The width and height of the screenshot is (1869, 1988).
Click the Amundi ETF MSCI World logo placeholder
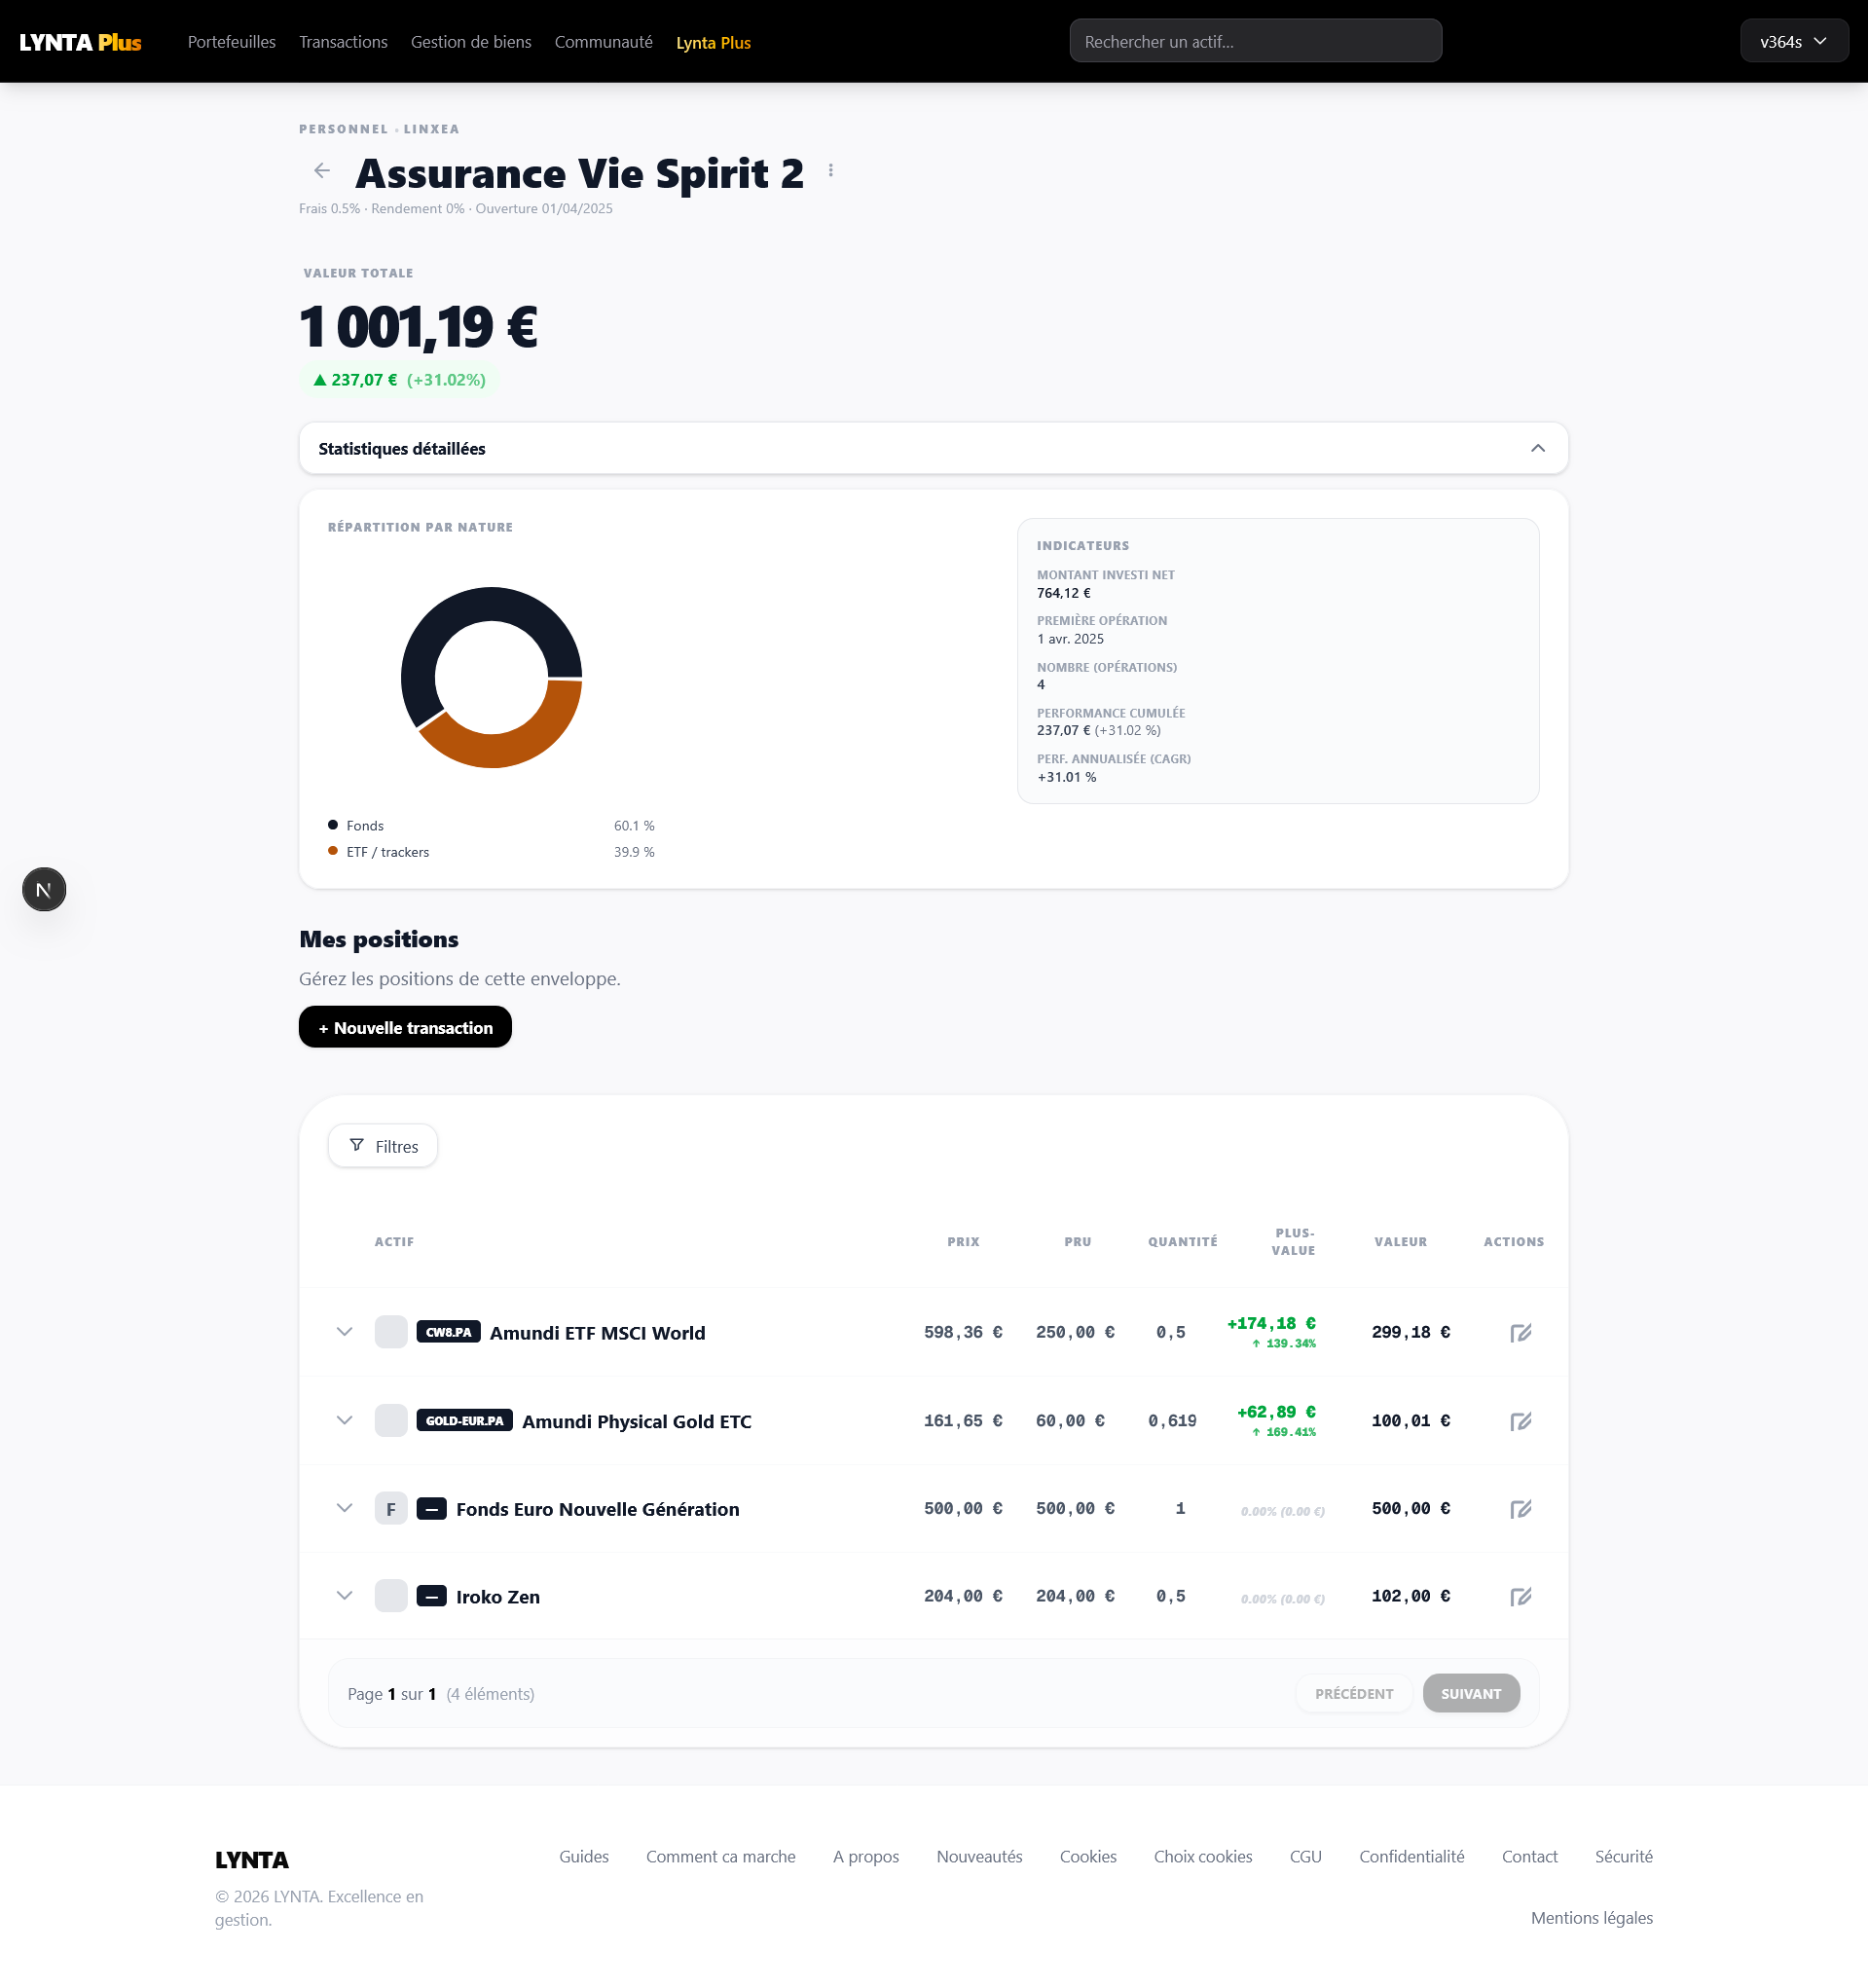tap(391, 1333)
